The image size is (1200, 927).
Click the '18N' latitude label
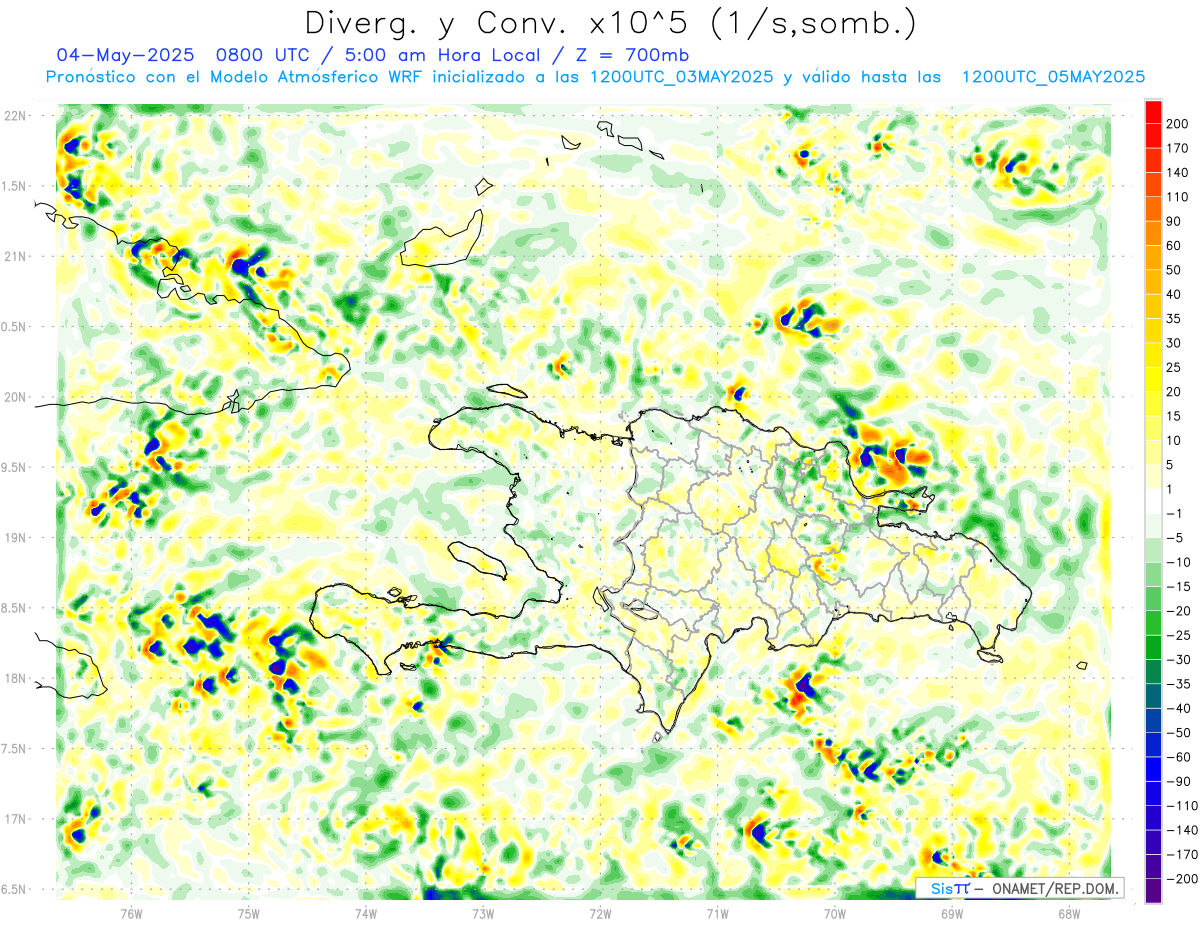click(x=15, y=678)
